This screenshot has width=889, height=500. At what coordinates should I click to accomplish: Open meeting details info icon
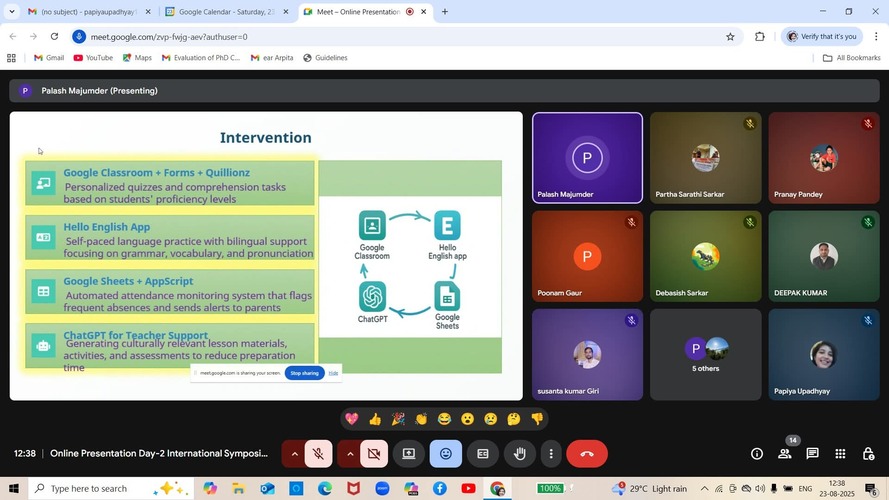click(757, 454)
